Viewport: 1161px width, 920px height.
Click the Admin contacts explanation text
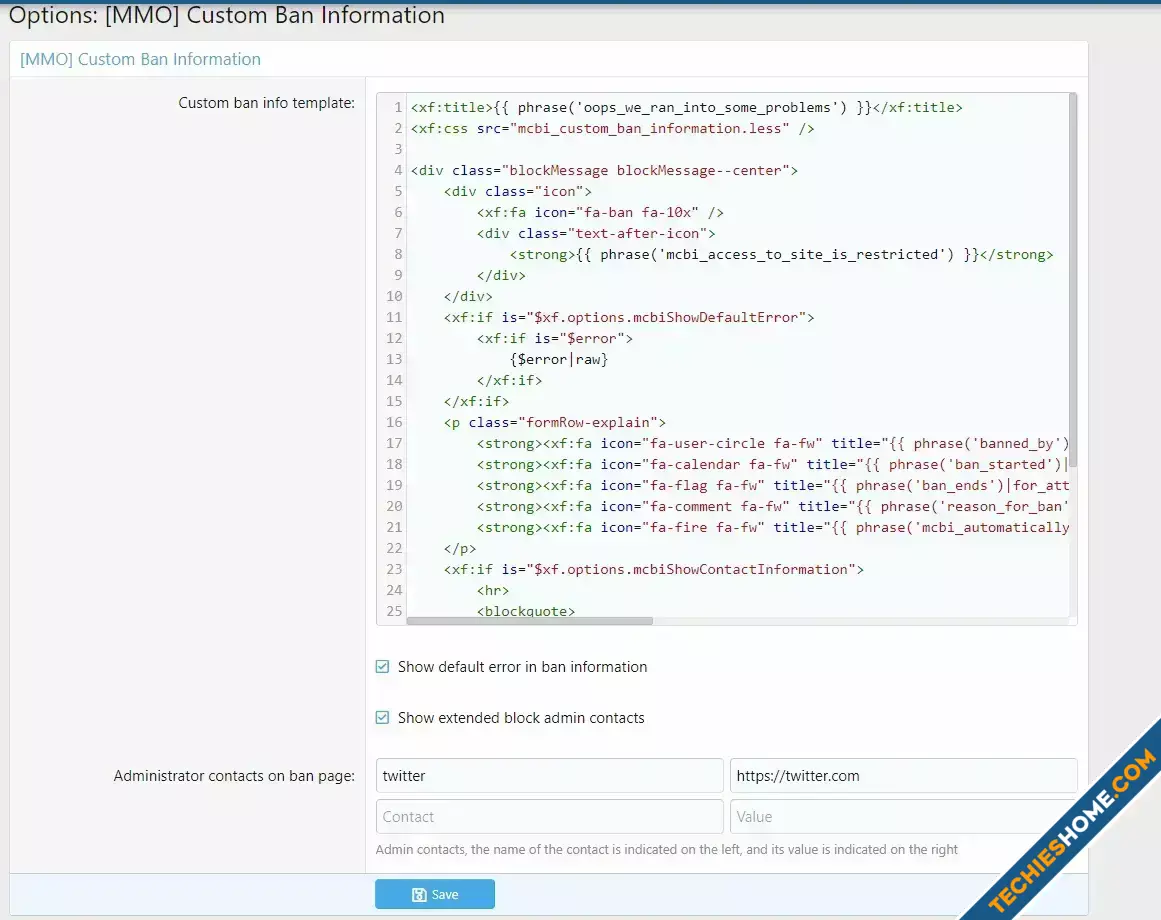click(x=666, y=849)
